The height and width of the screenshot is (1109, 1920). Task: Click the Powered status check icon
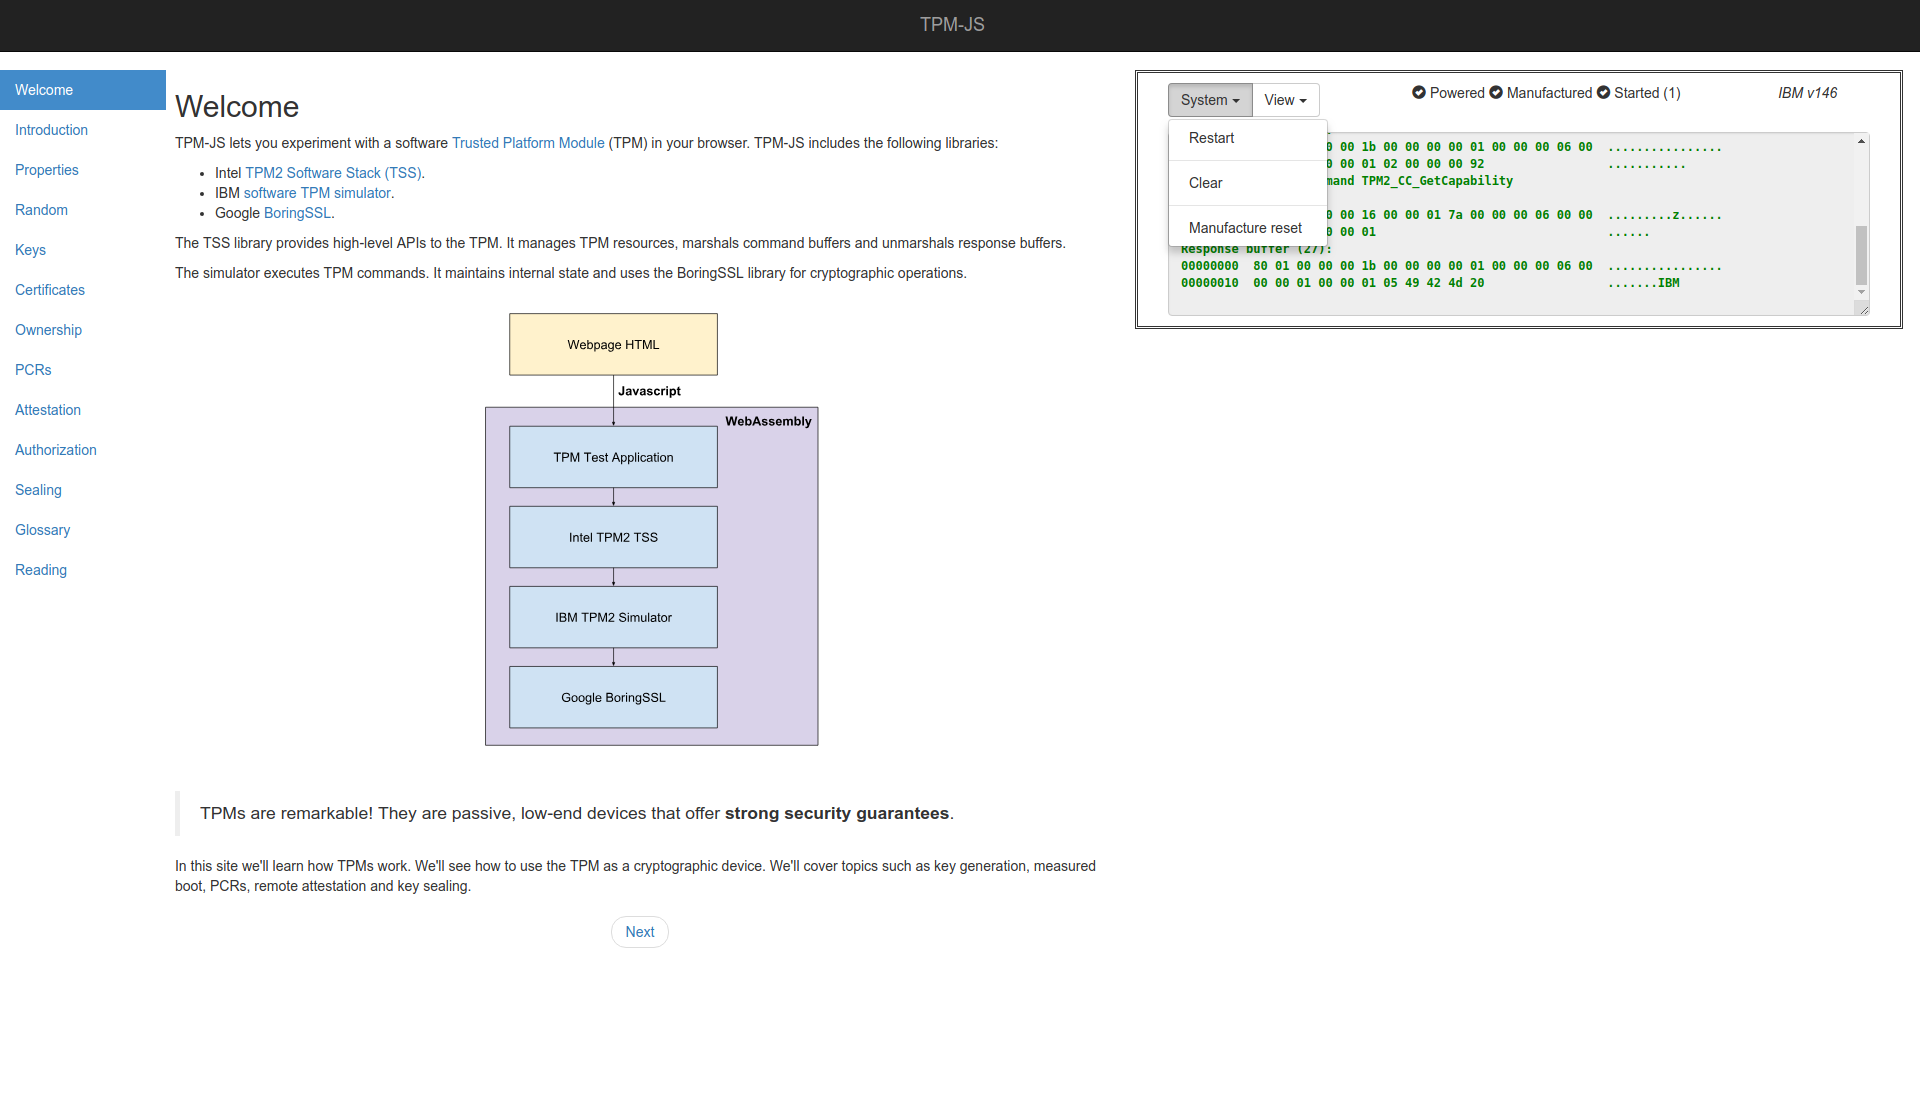point(1418,93)
